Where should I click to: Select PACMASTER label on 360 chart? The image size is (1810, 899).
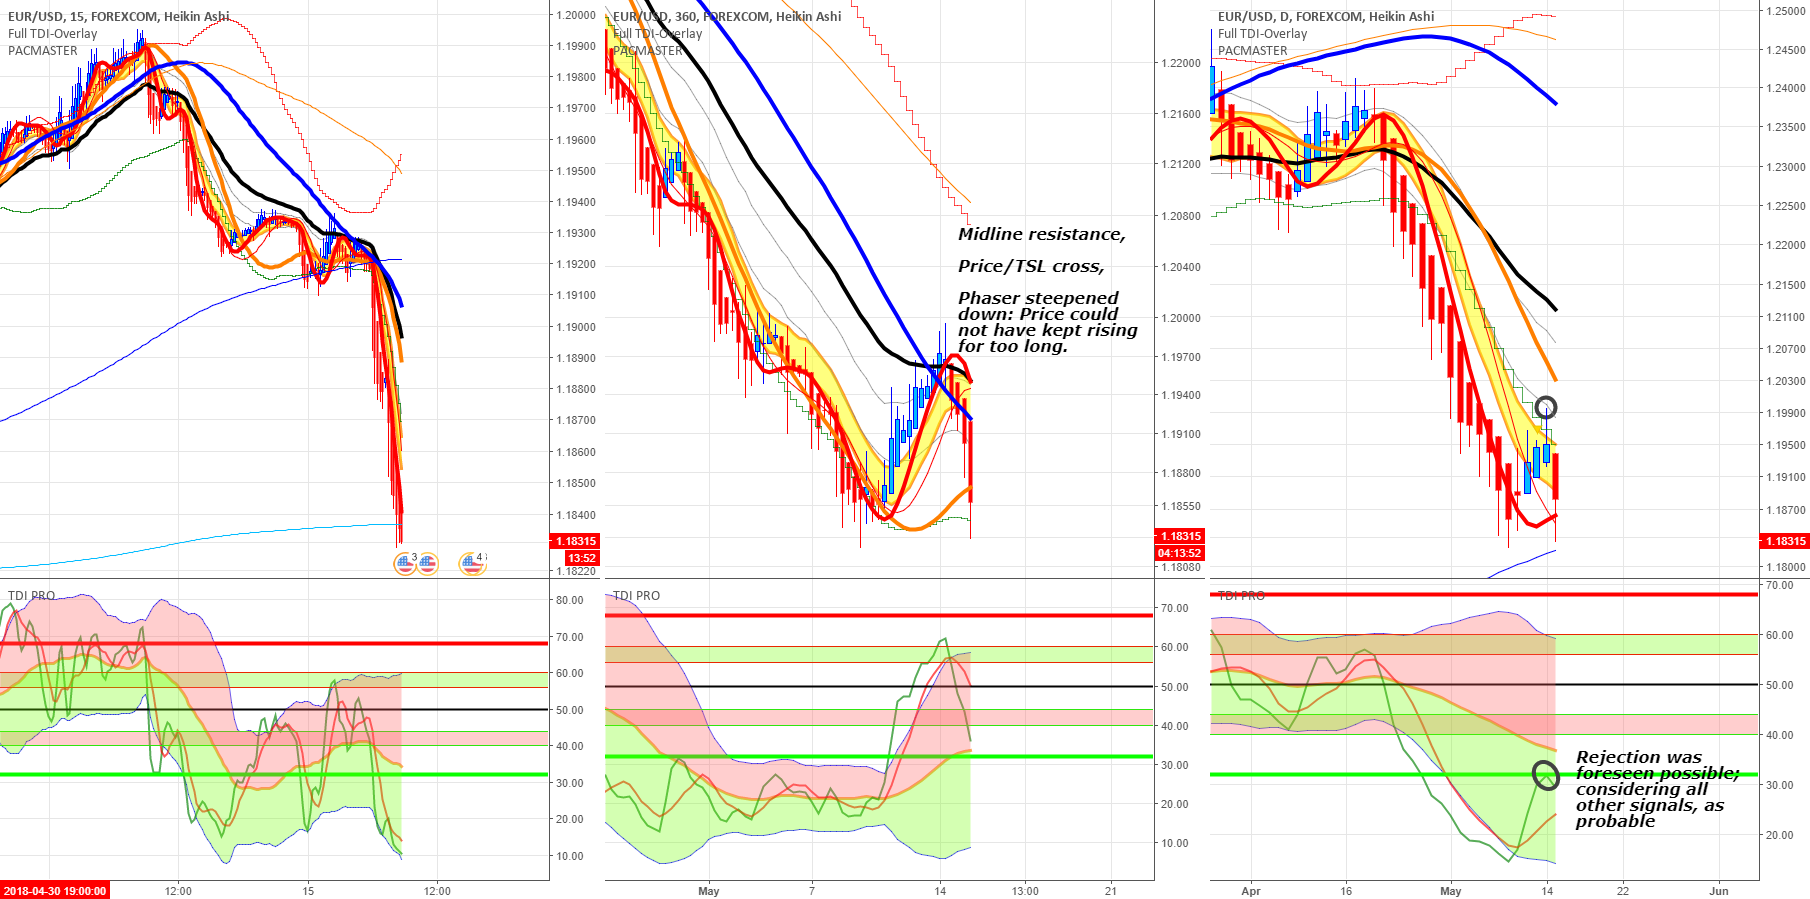click(x=648, y=51)
